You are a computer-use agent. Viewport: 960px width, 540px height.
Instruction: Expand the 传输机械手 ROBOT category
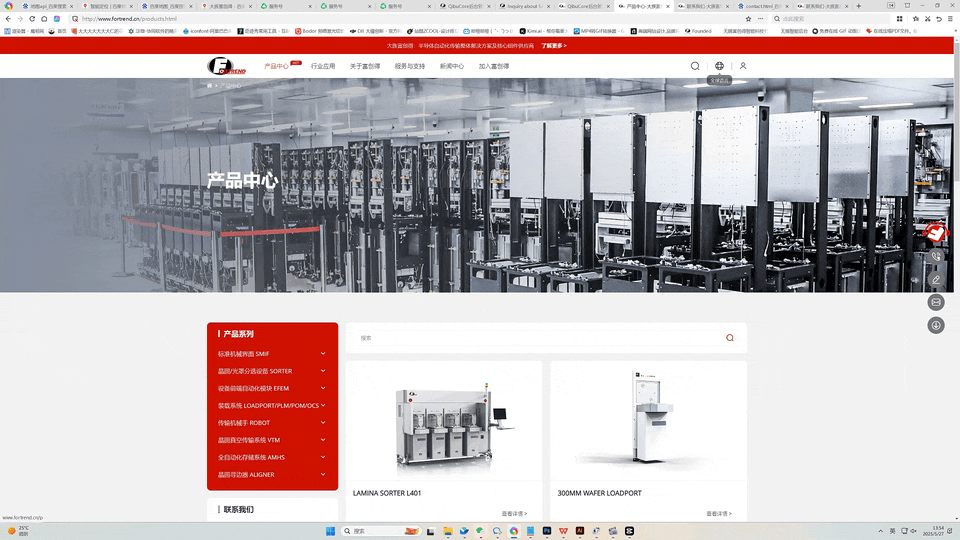point(272,423)
